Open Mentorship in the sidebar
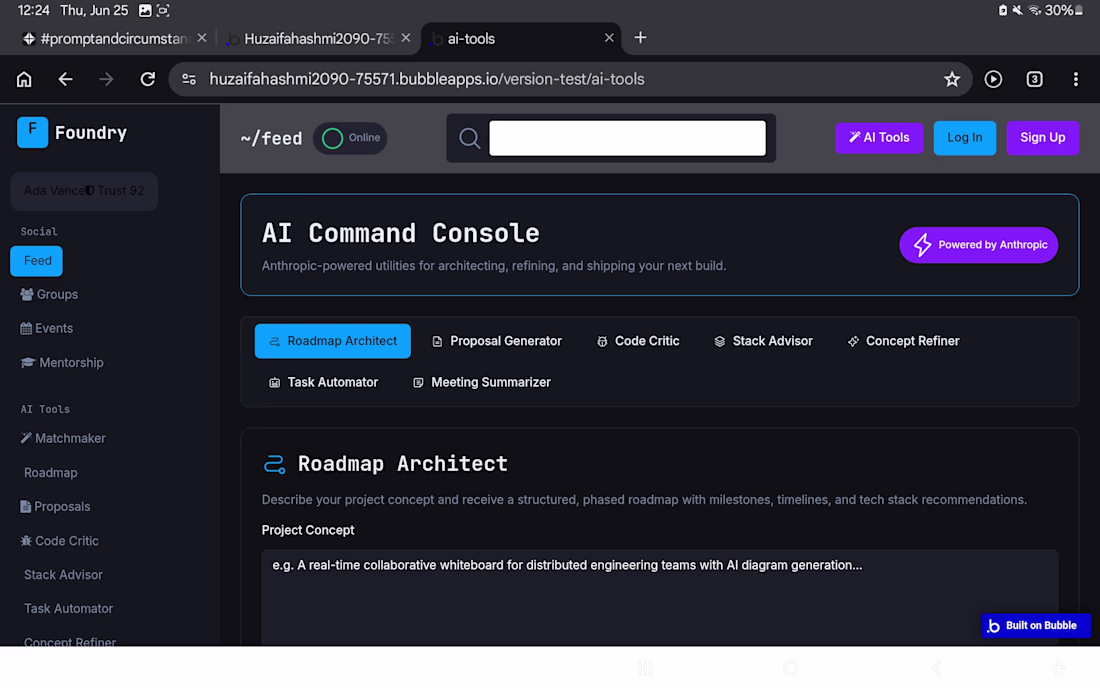The width and height of the screenshot is (1100, 688). [x=62, y=363]
